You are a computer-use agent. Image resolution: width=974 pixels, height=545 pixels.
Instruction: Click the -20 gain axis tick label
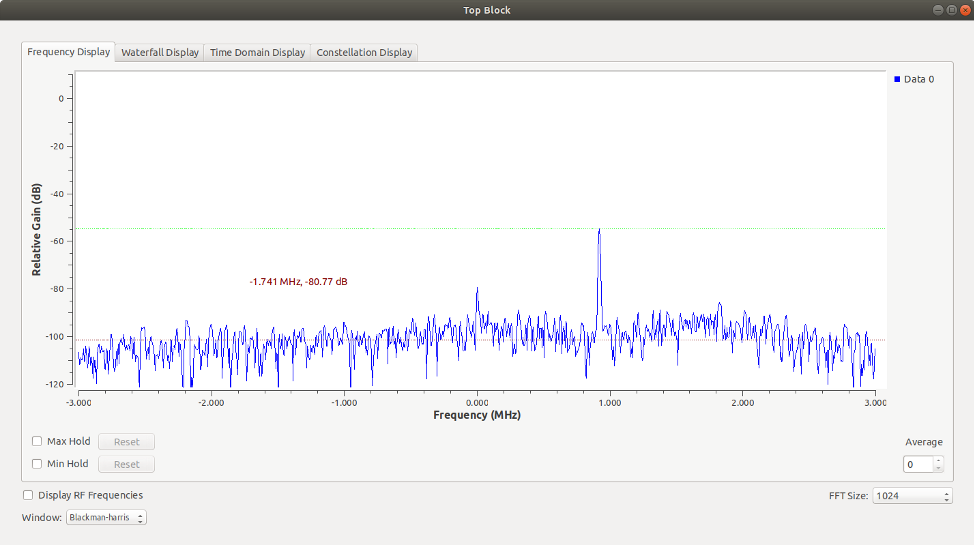[x=56, y=146]
